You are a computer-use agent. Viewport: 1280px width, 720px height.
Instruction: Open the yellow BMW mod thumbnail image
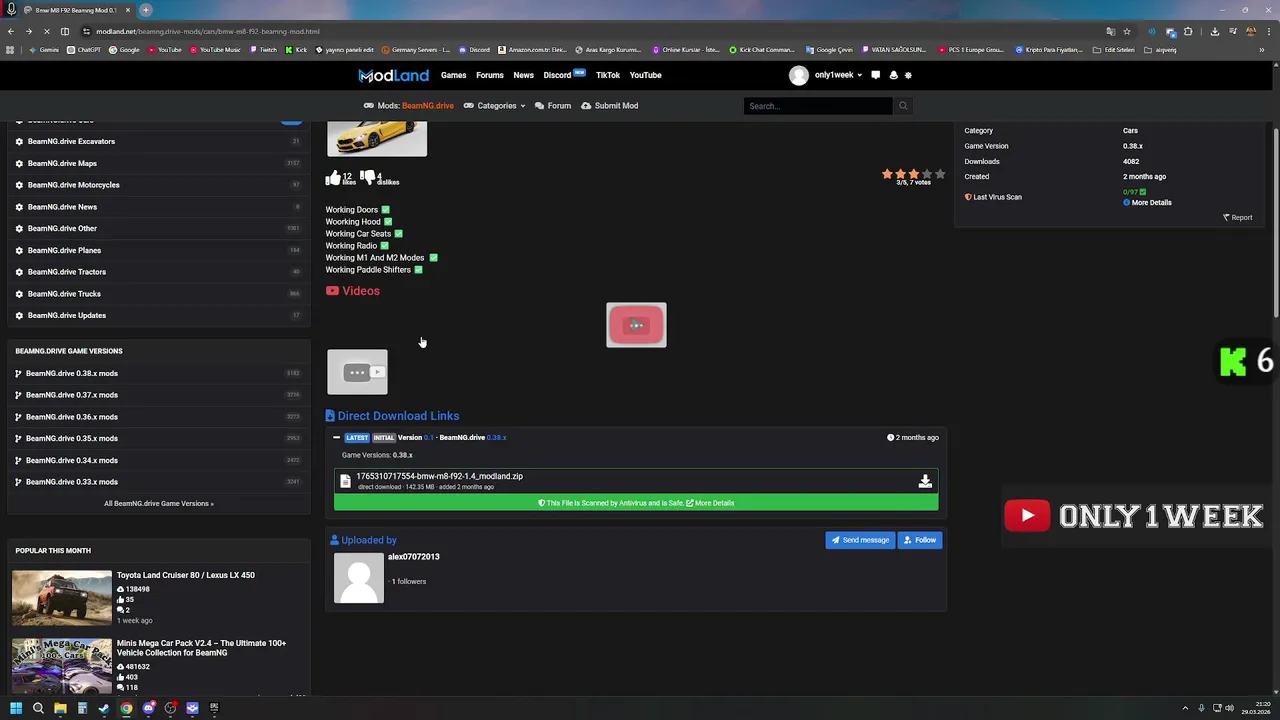377,138
